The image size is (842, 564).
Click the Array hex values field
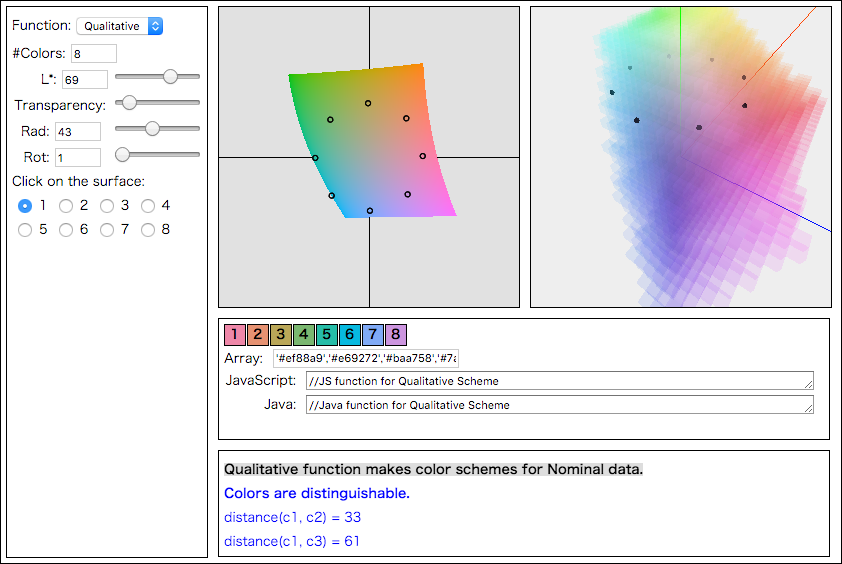point(366,358)
